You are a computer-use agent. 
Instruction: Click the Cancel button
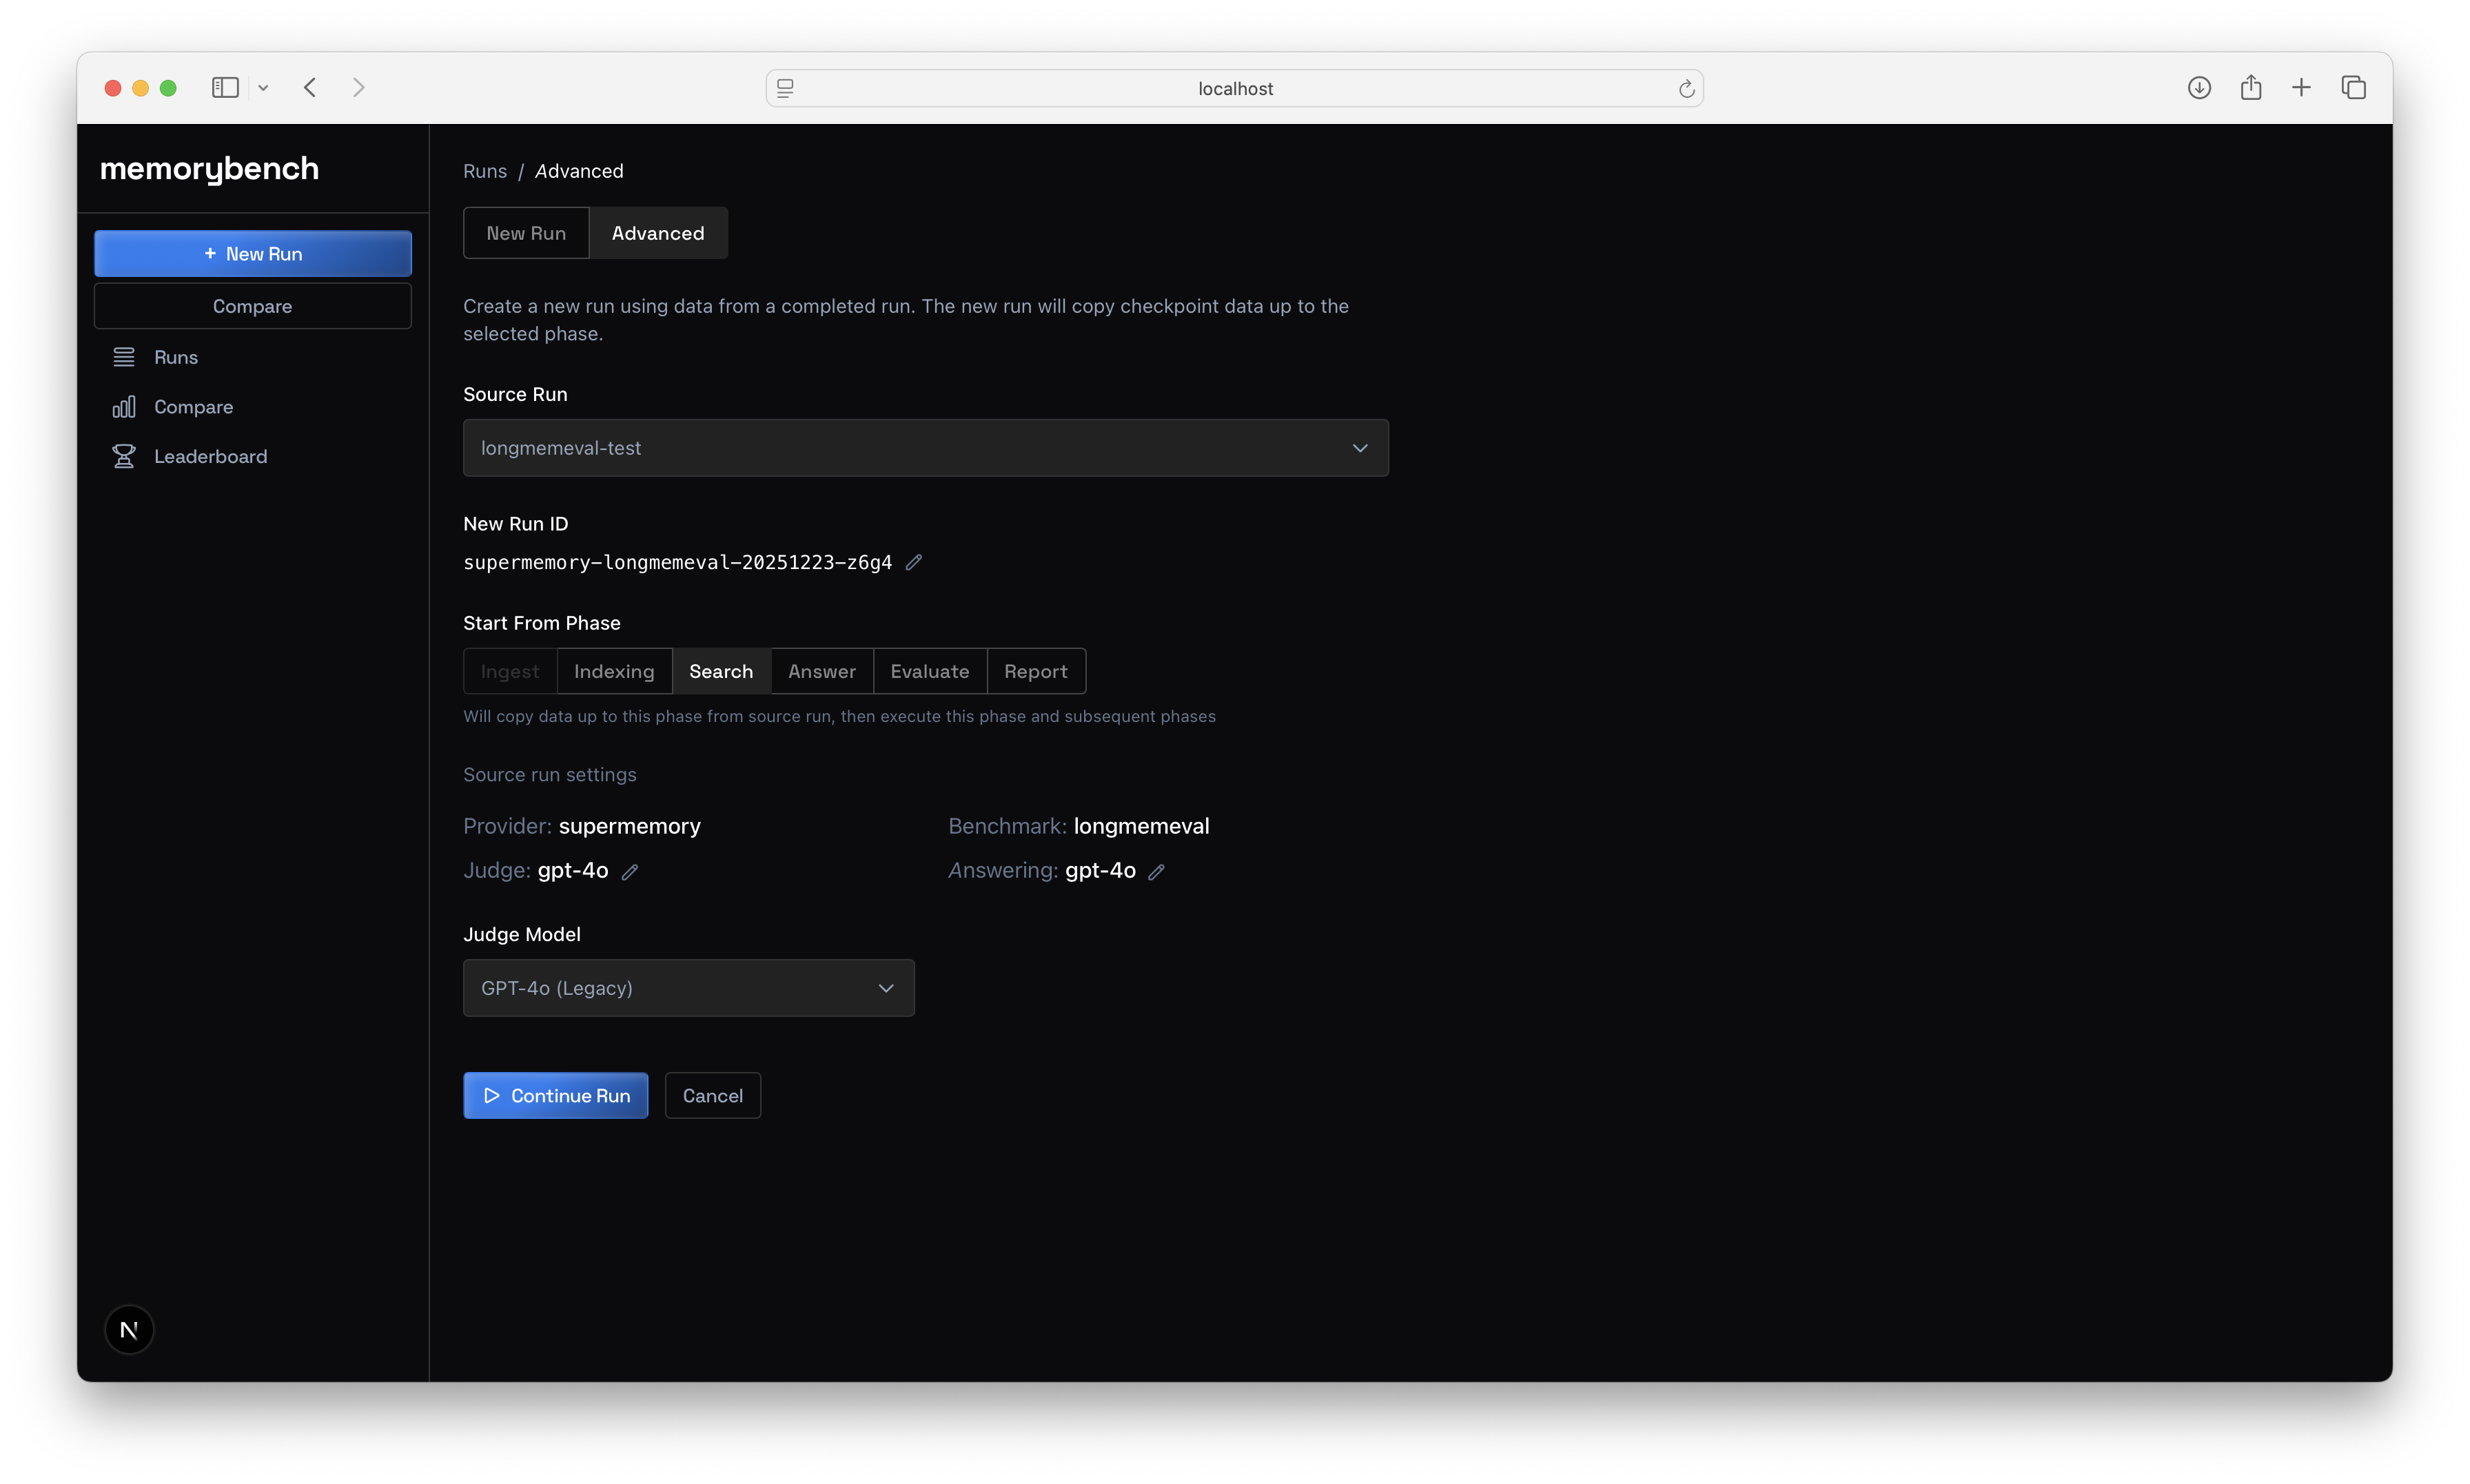pos(712,1095)
